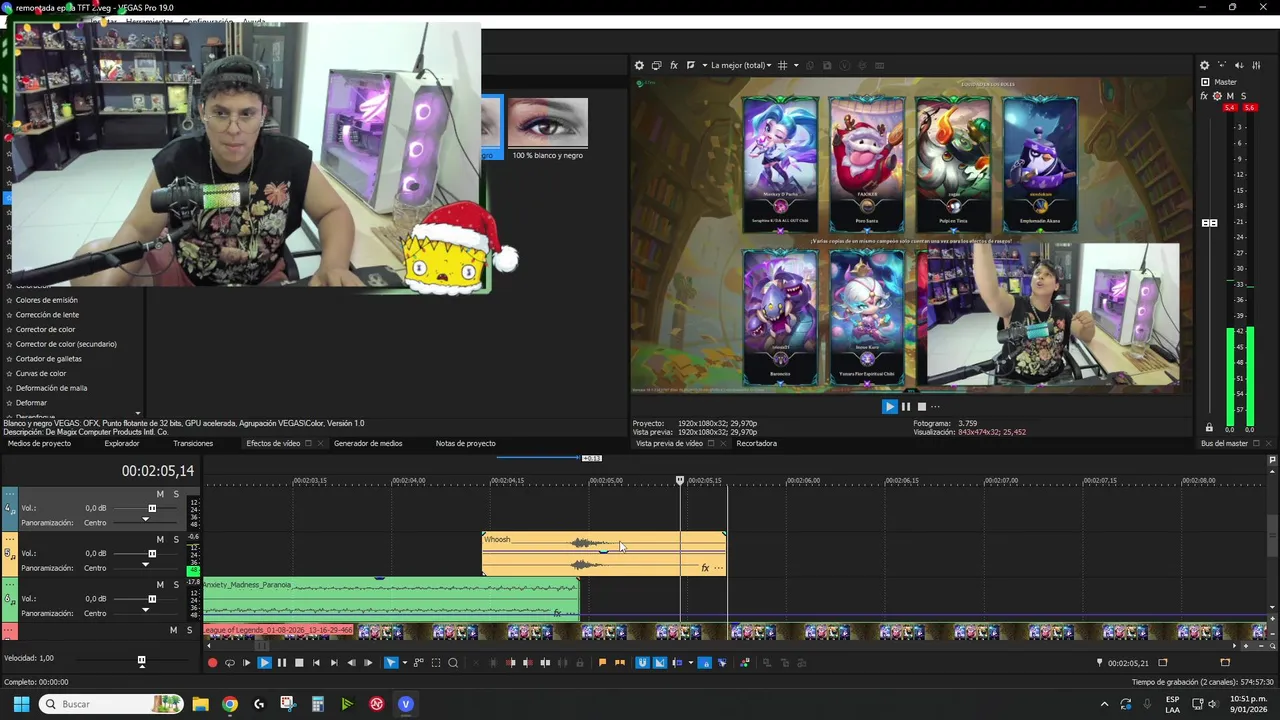Click Master automation settings gear icon
Image resolution: width=1280 pixels, height=720 pixels.
point(1217,96)
